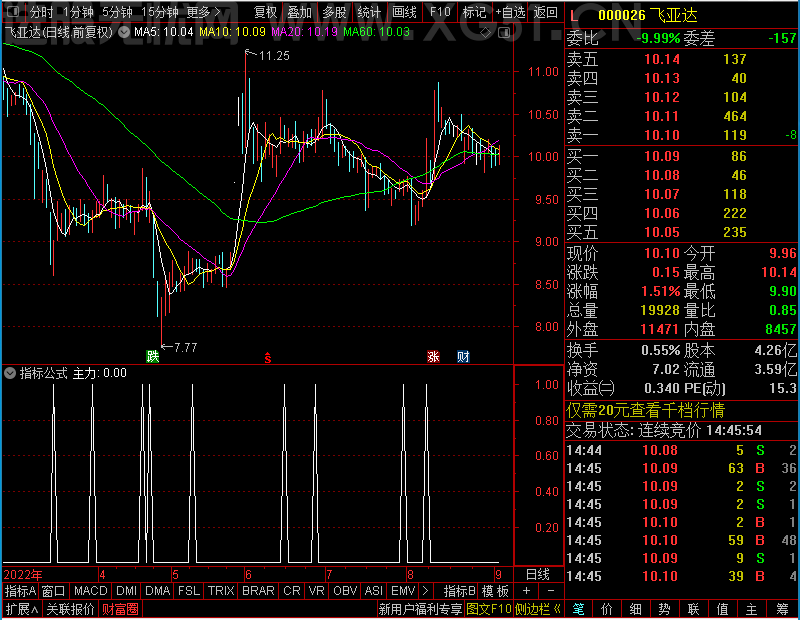The image size is (800, 620).
Task: Select the VR indicator tab
Action: pos(316,591)
